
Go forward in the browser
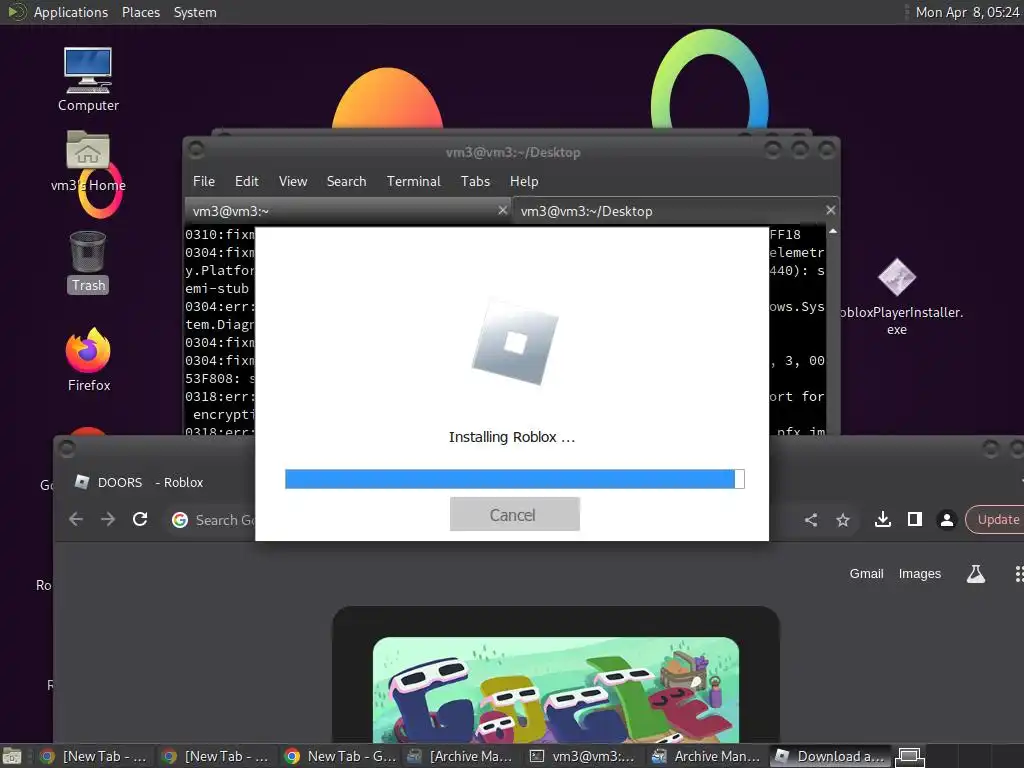coord(108,519)
